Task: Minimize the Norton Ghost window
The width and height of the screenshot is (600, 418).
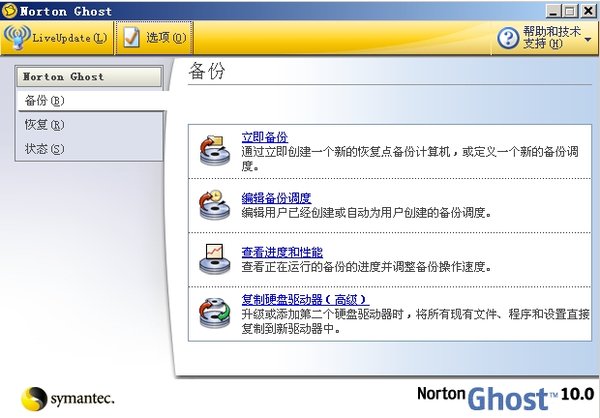Action: pyautogui.click(x=553, y=11)
